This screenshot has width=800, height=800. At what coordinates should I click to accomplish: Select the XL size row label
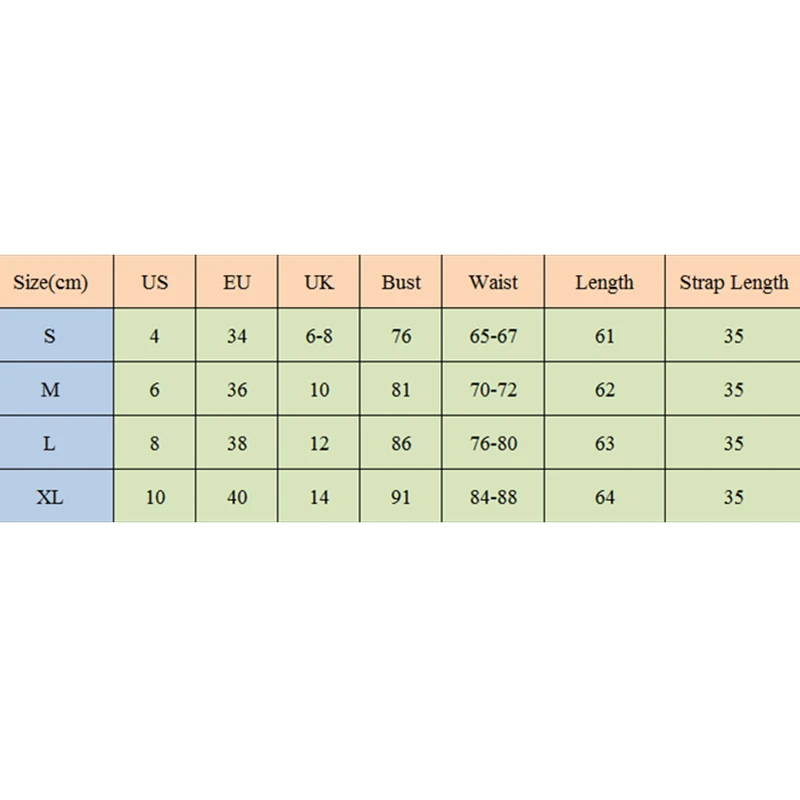51,497
